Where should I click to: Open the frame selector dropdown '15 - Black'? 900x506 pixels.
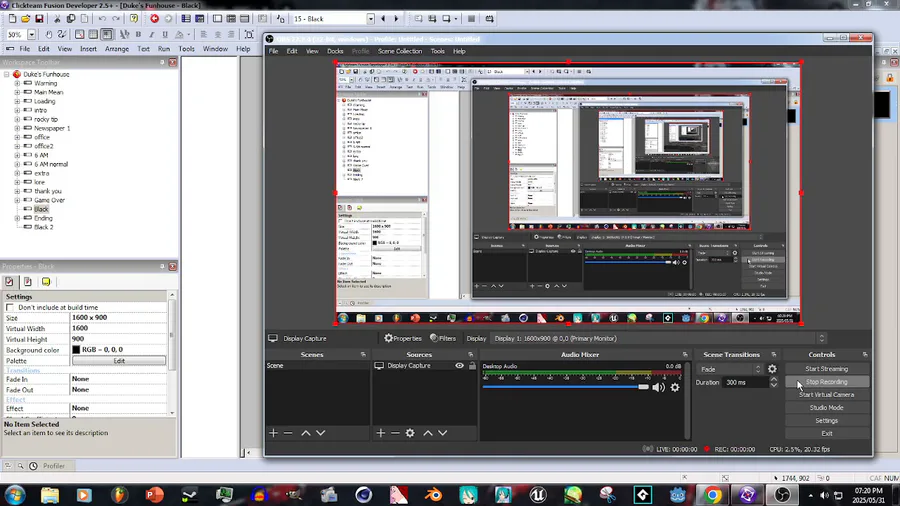[x=370, y=19]
